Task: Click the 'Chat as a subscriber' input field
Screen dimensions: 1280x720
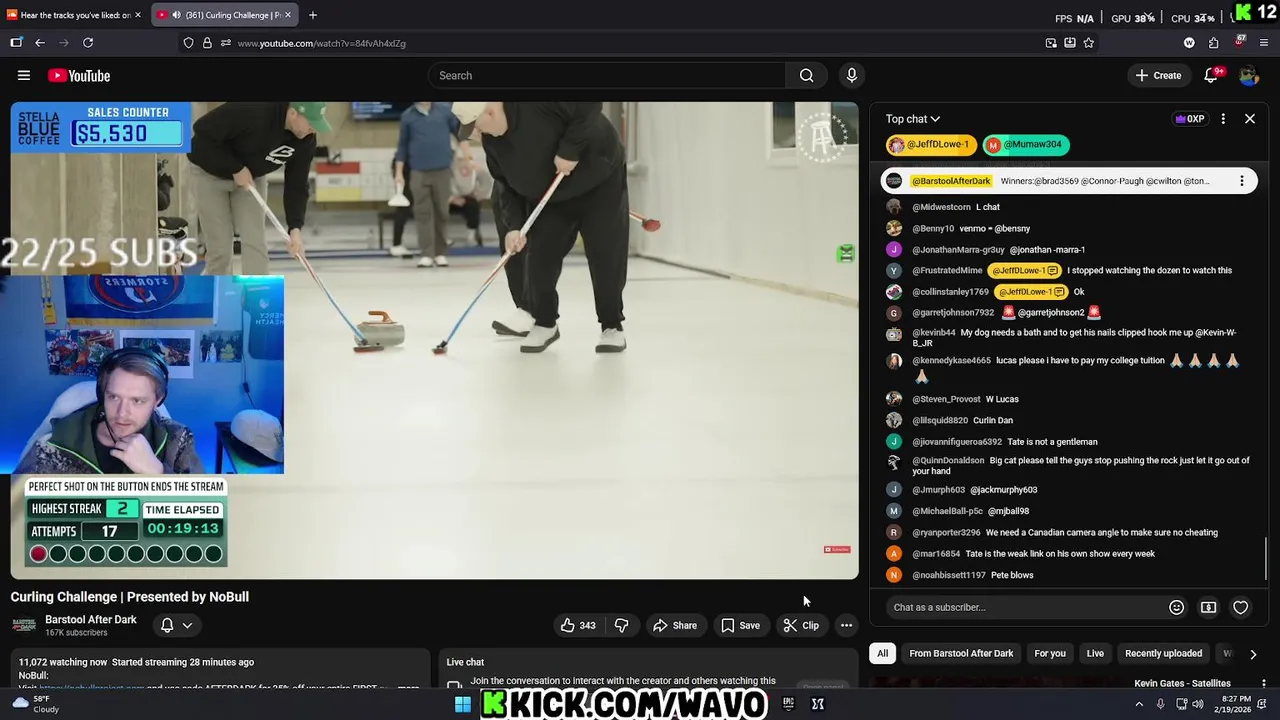Action: click(1027, 607)
